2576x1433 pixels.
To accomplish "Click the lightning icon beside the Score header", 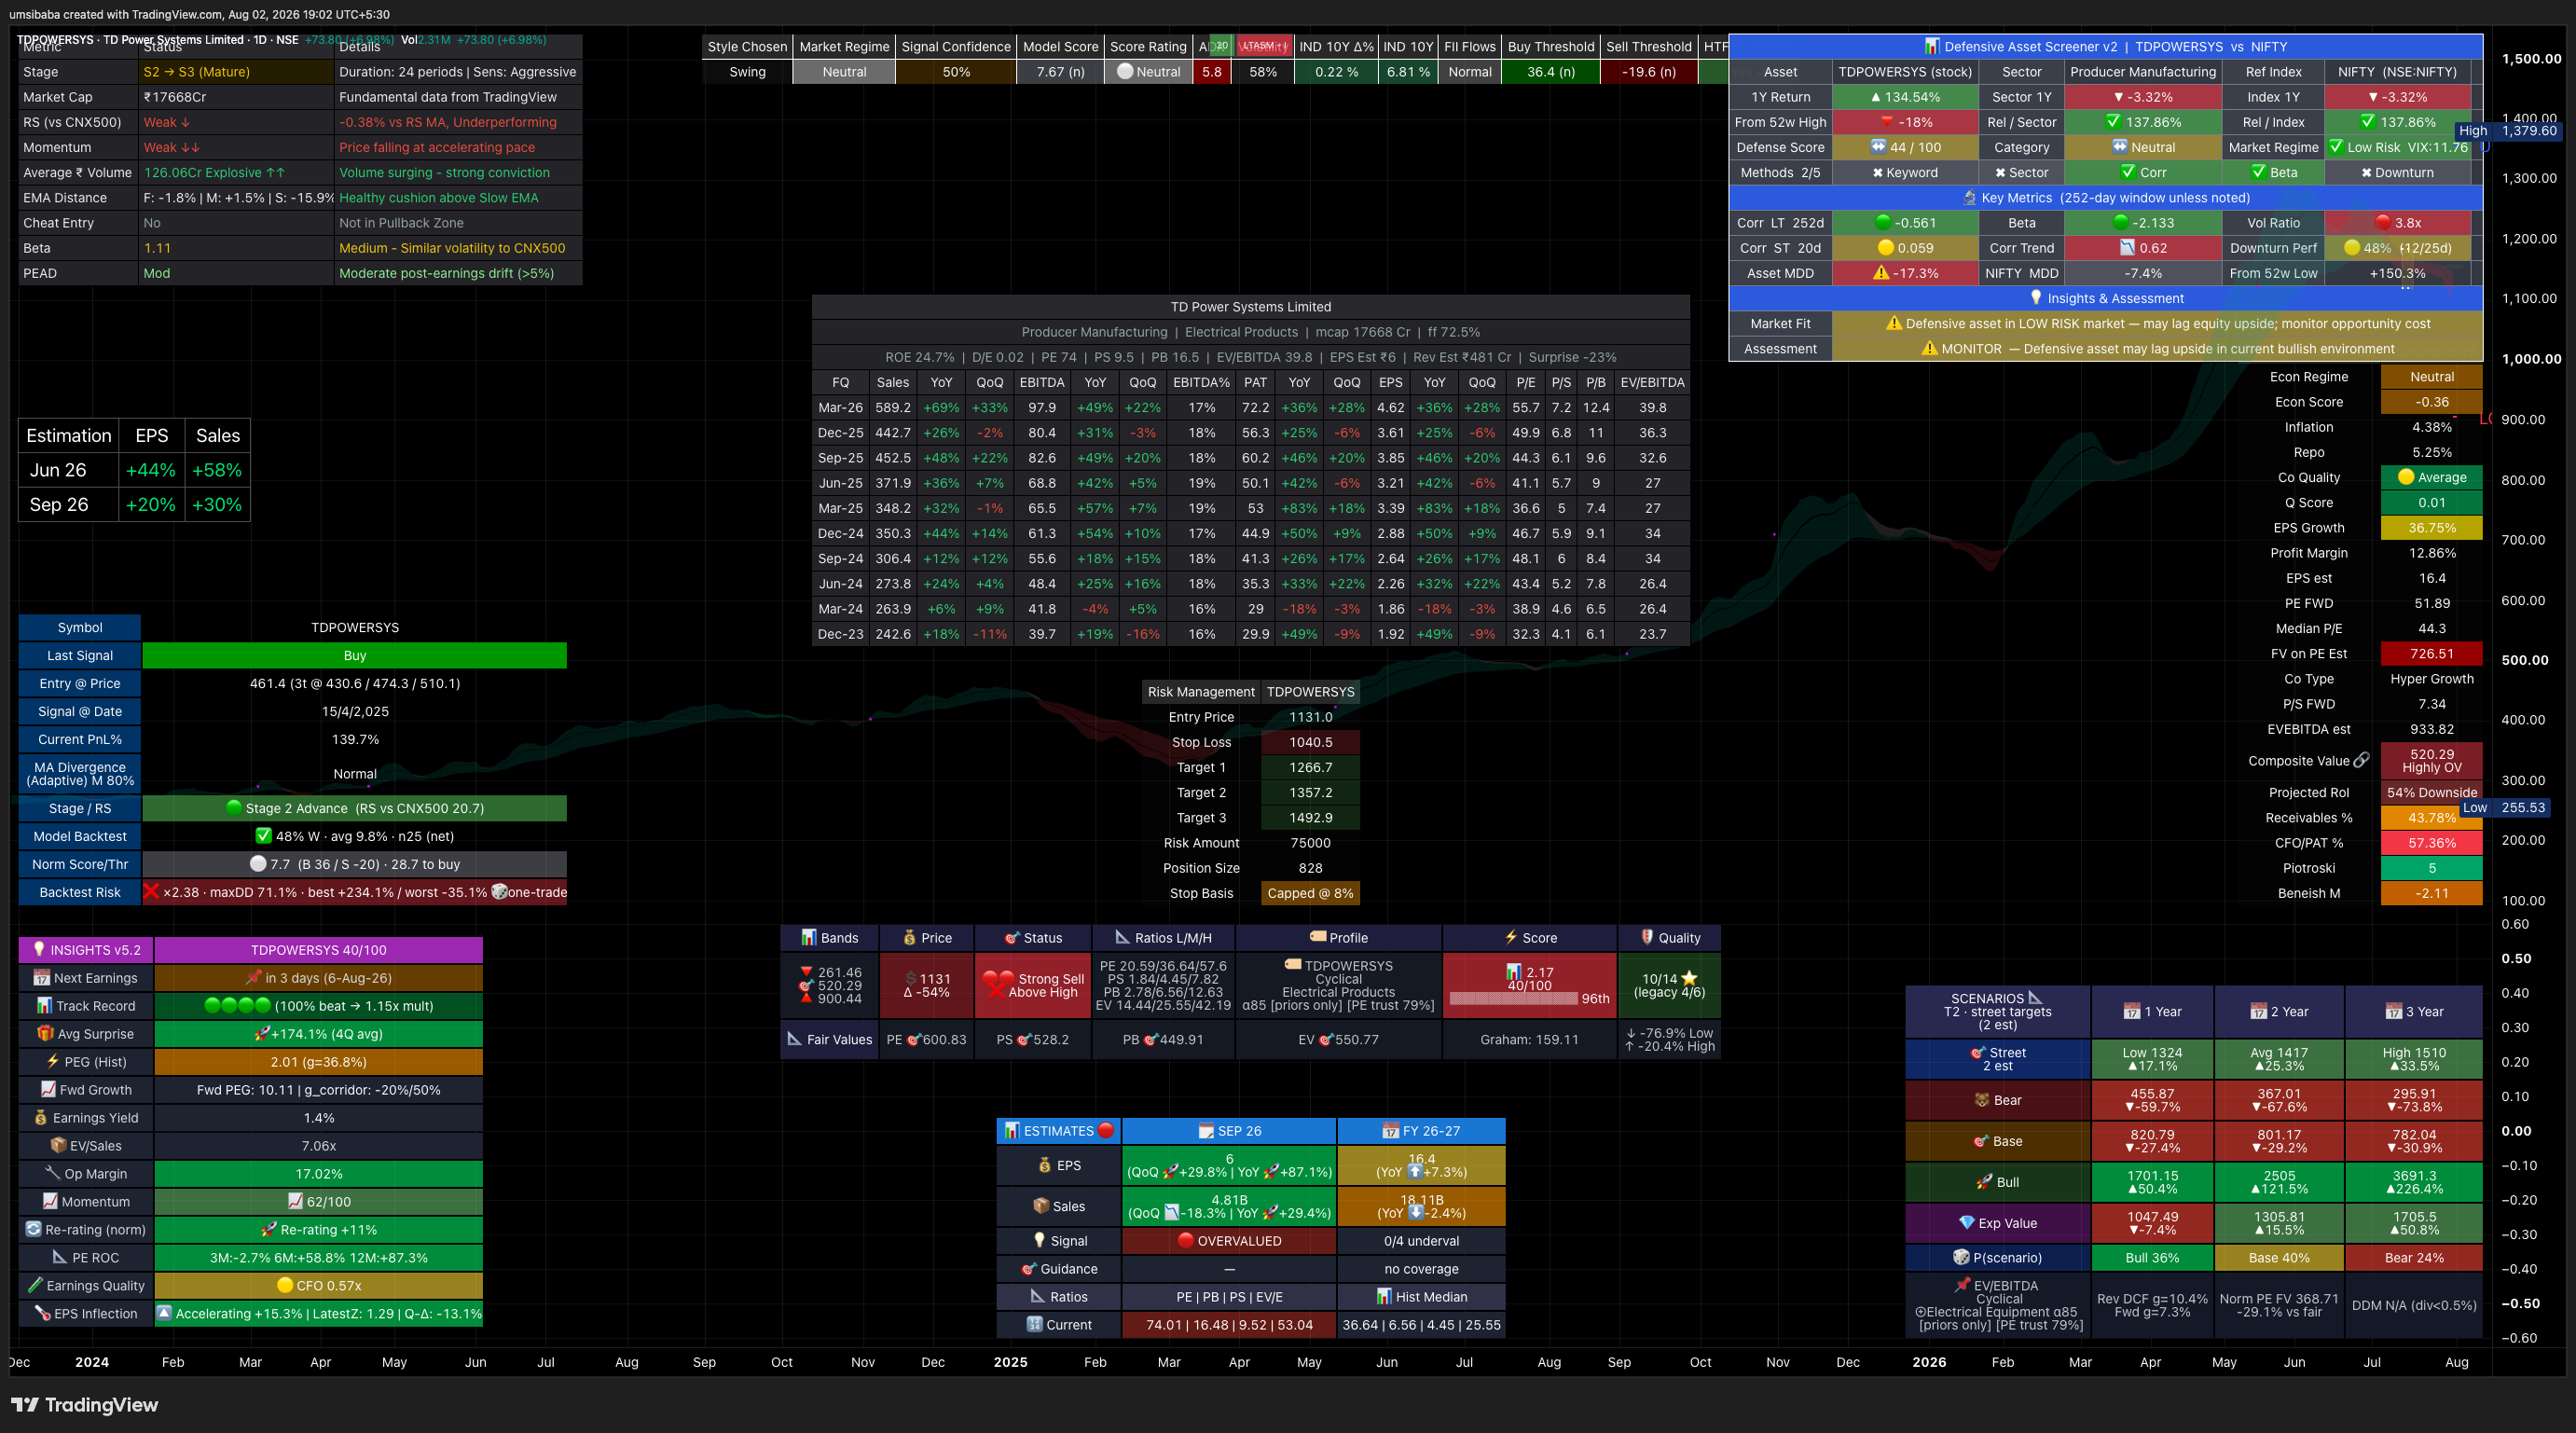I will pos(1511,938).
